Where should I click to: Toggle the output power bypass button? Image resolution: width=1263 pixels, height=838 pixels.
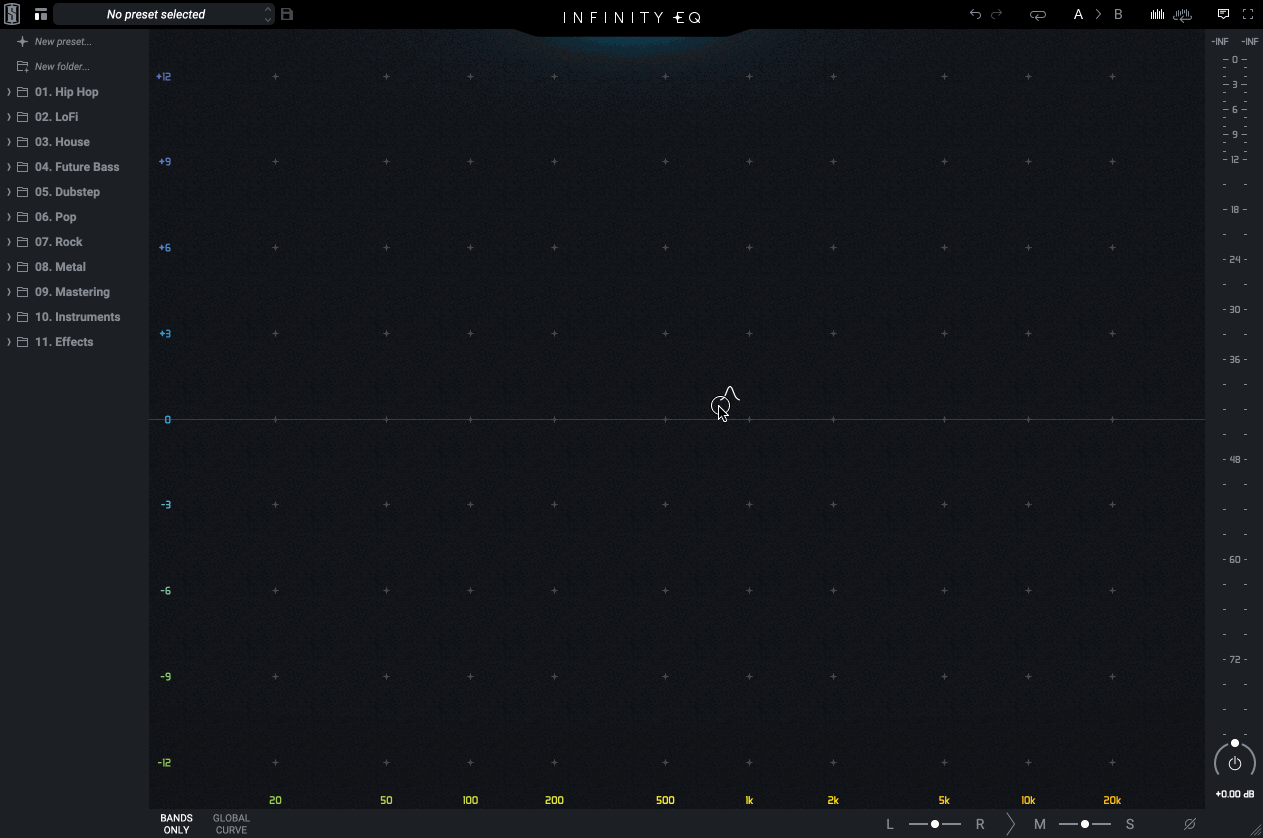[1235, 763]
